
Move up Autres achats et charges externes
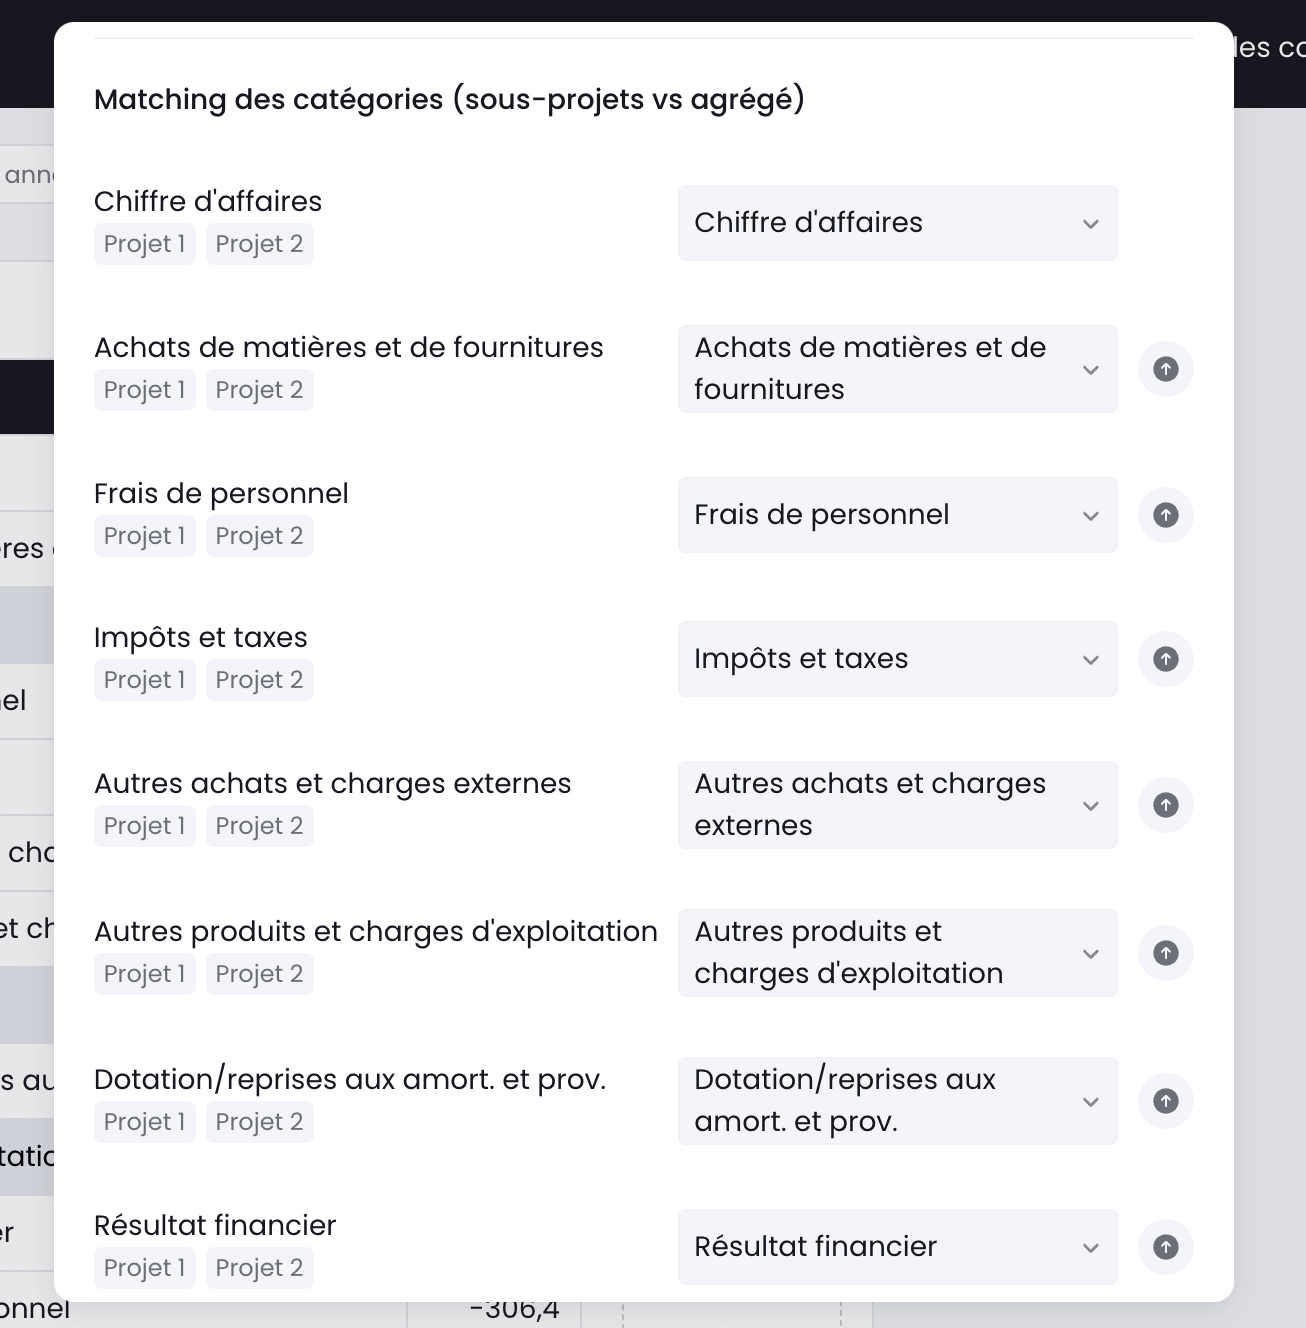(1166, 805)
